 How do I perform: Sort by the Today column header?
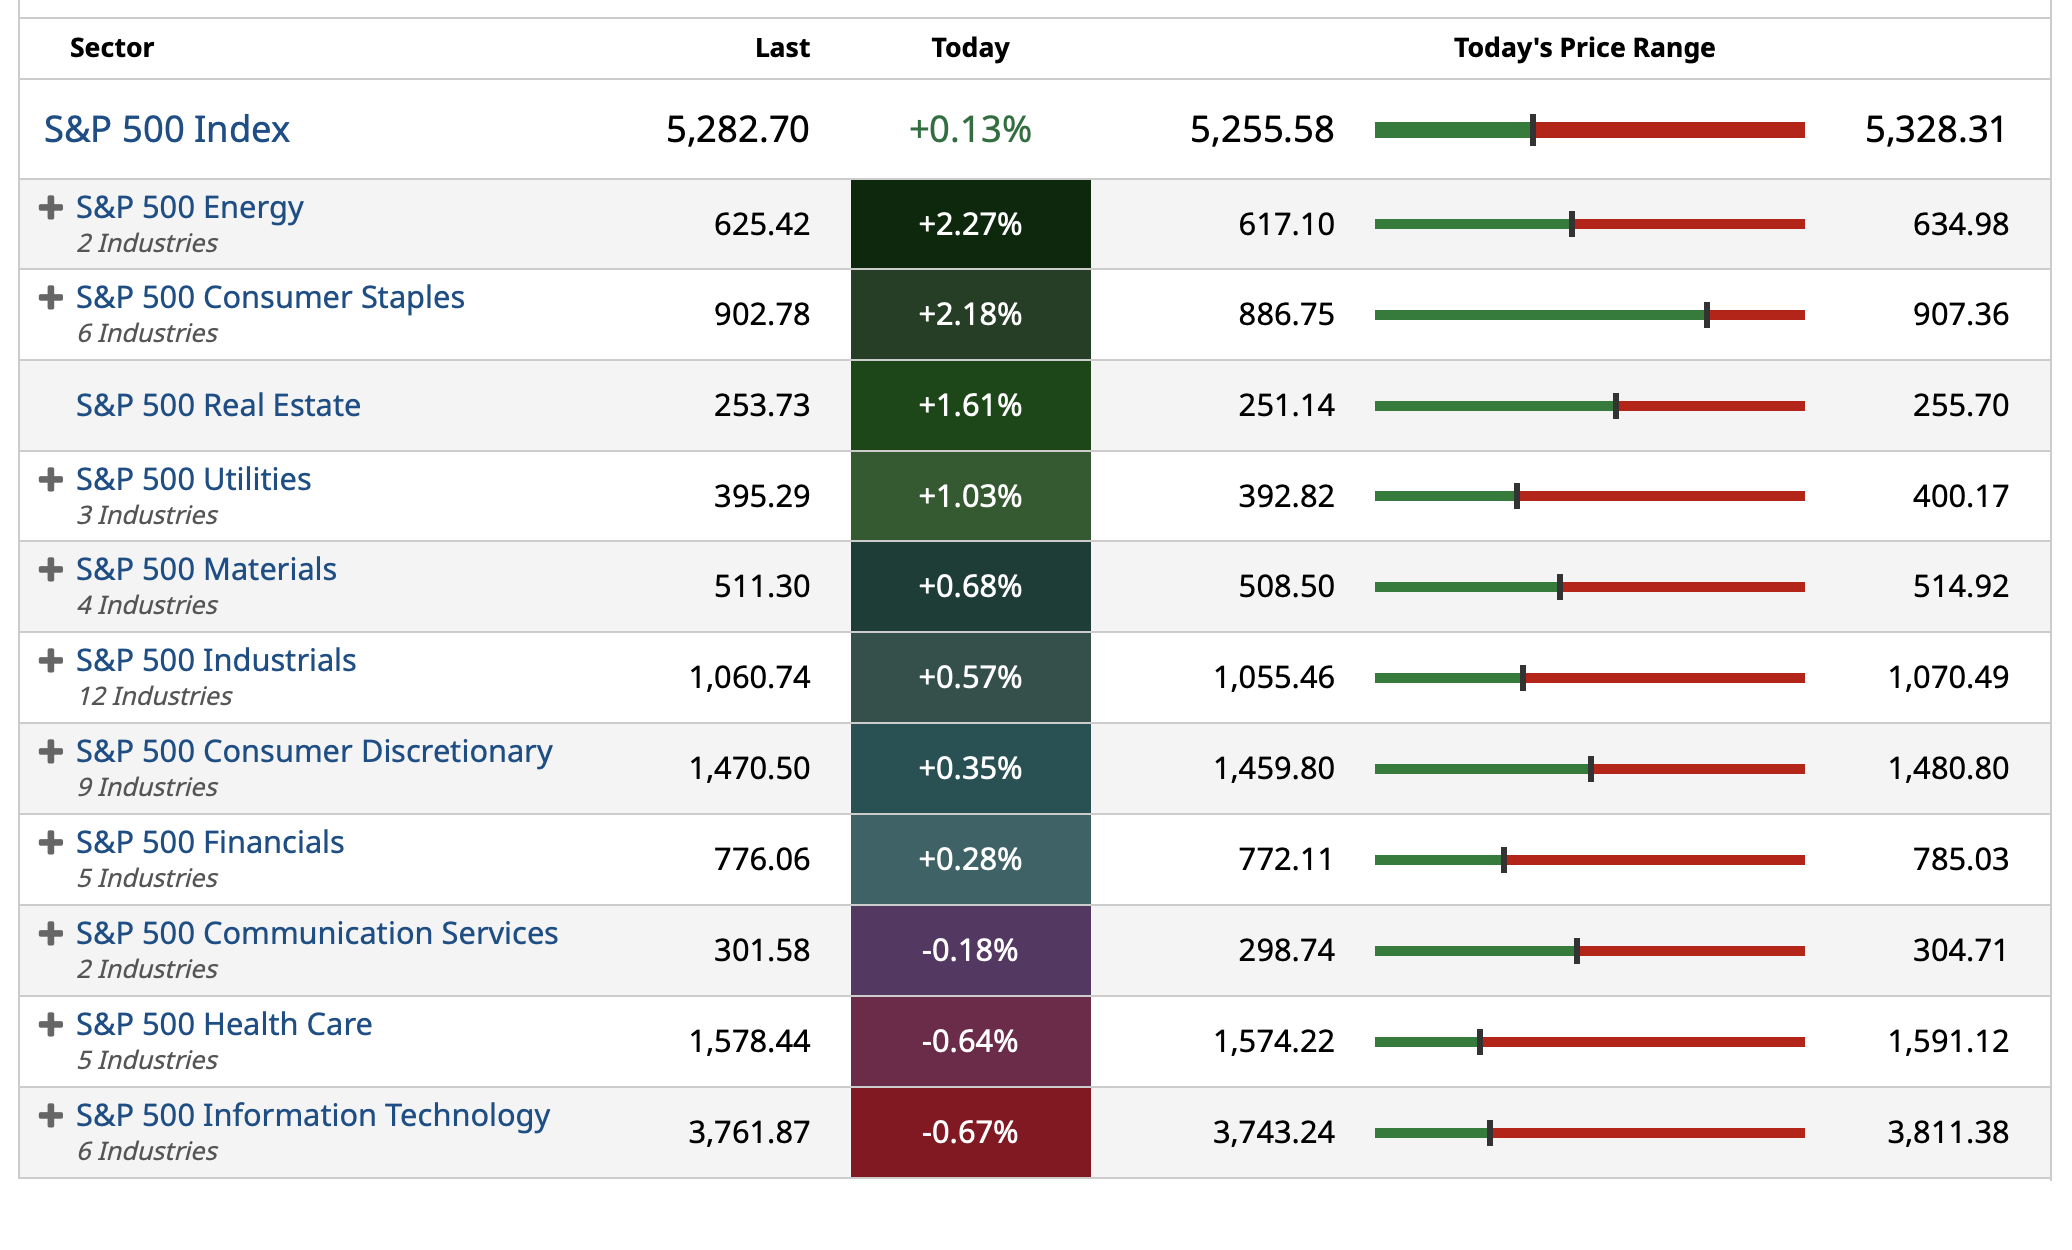(x=970, y=48)
